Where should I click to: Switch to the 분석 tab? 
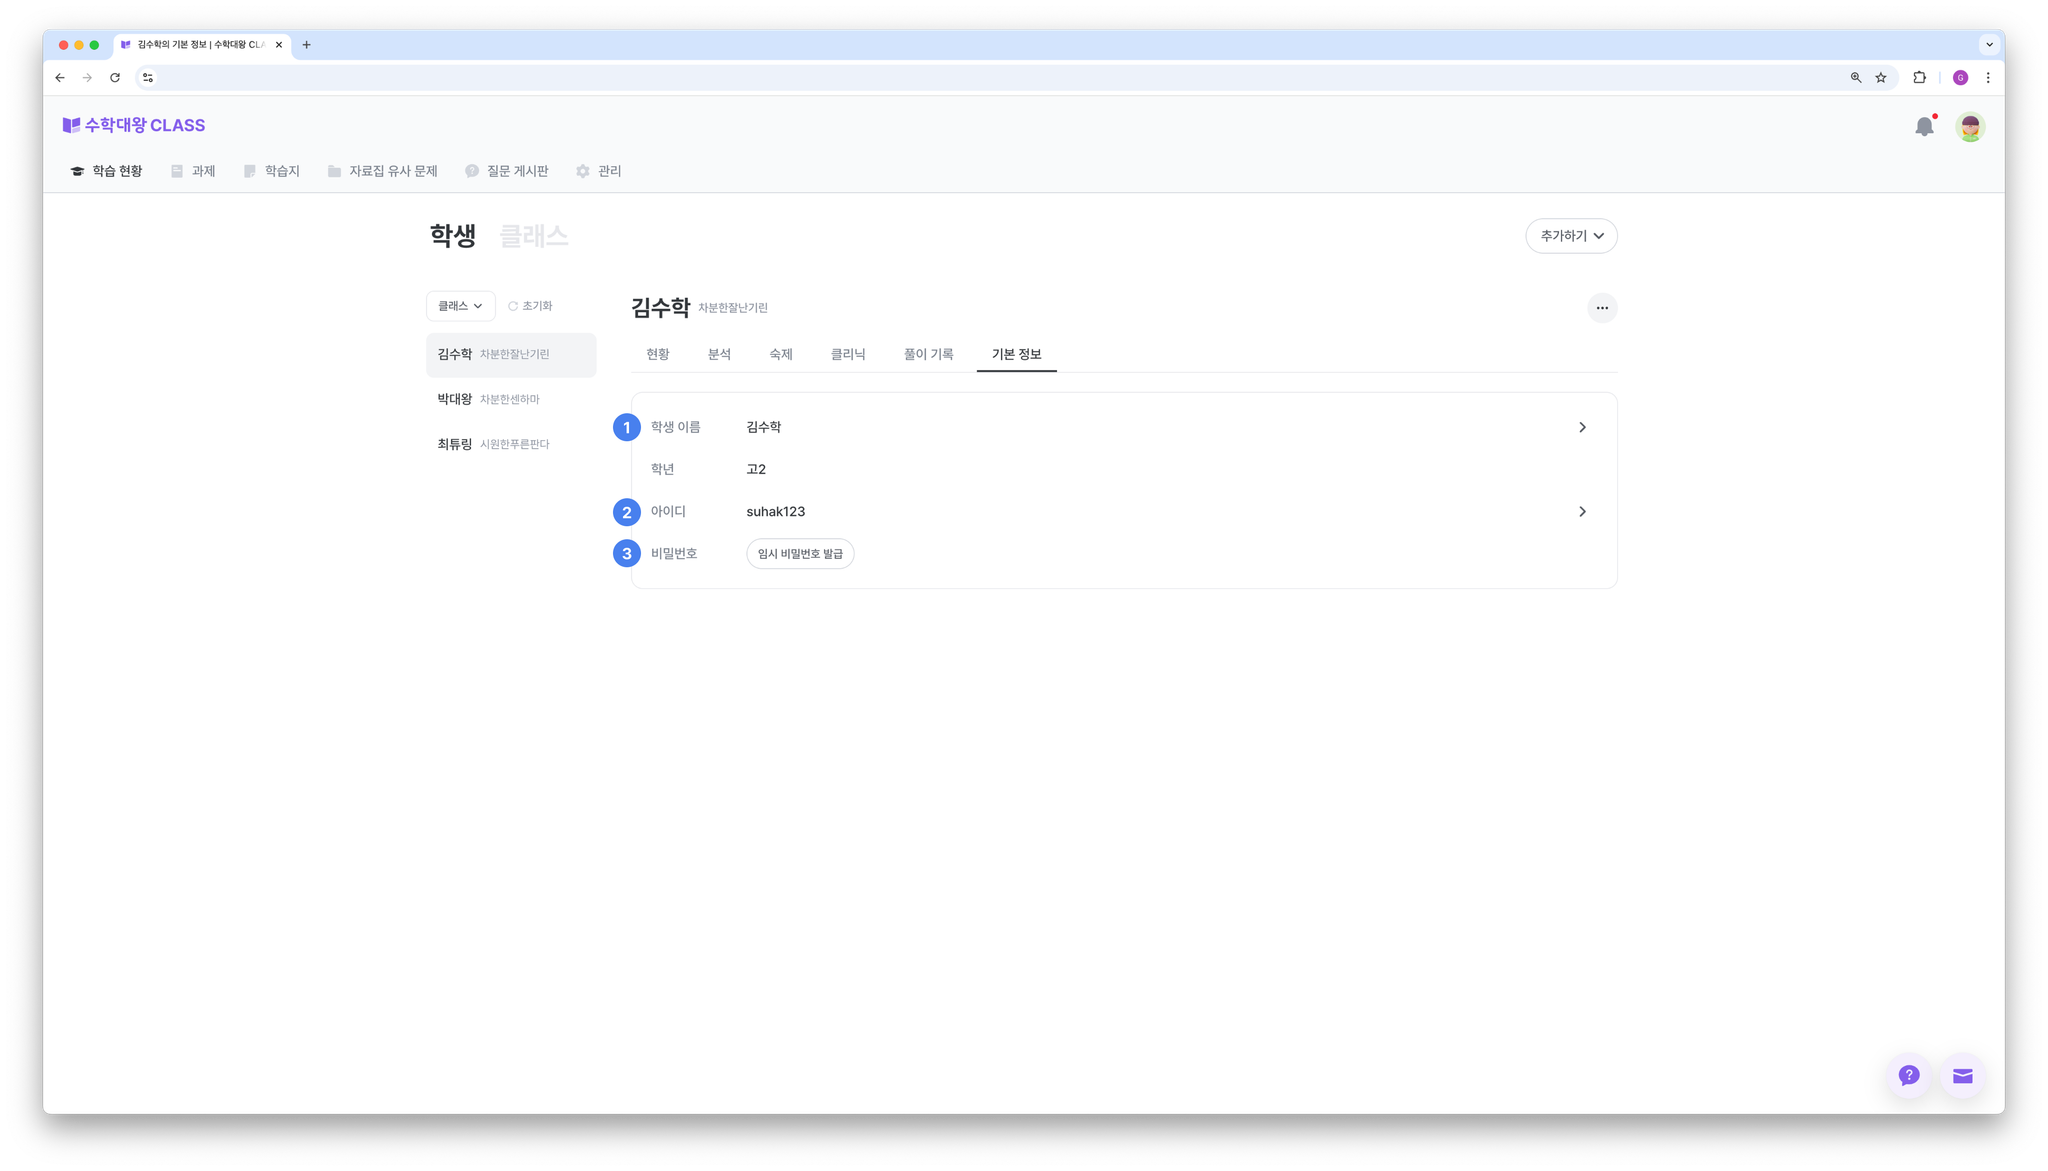[719, 354]
